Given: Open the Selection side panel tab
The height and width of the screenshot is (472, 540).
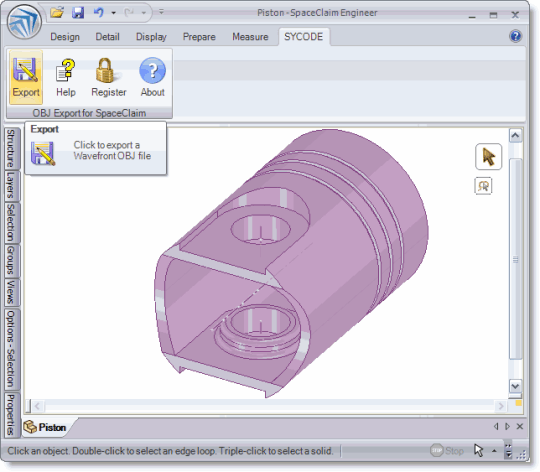Looking at the screenshot, I should (11, 223).
